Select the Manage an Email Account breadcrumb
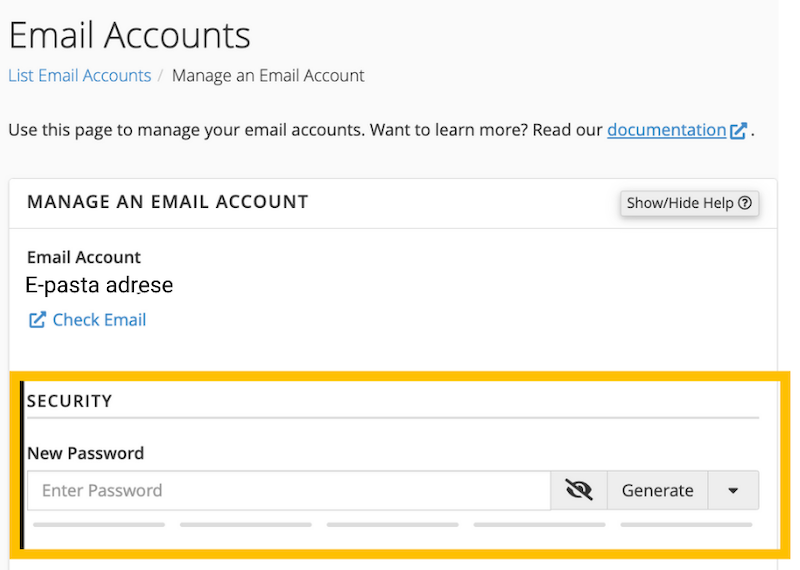800x570 pixels. tap(268, 76)
